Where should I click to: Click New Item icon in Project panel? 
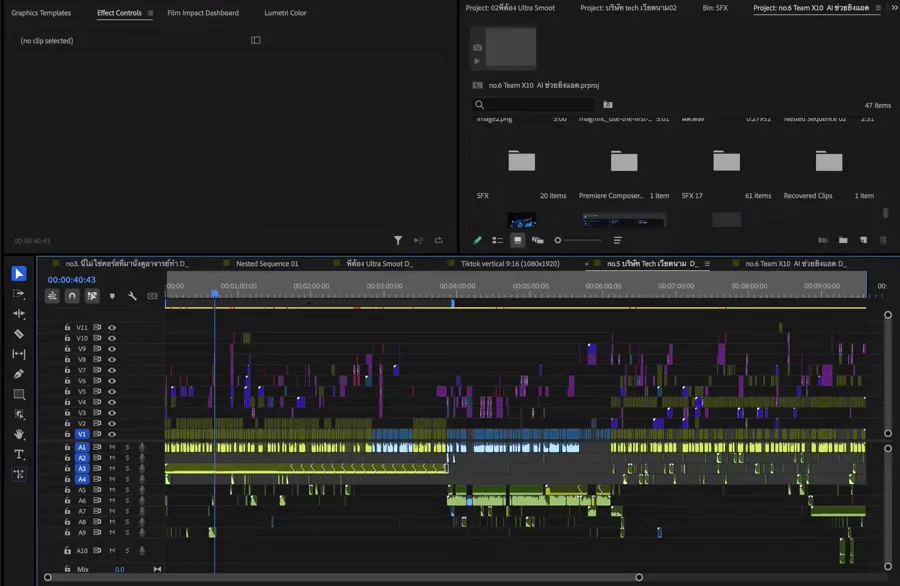point(863,240)
